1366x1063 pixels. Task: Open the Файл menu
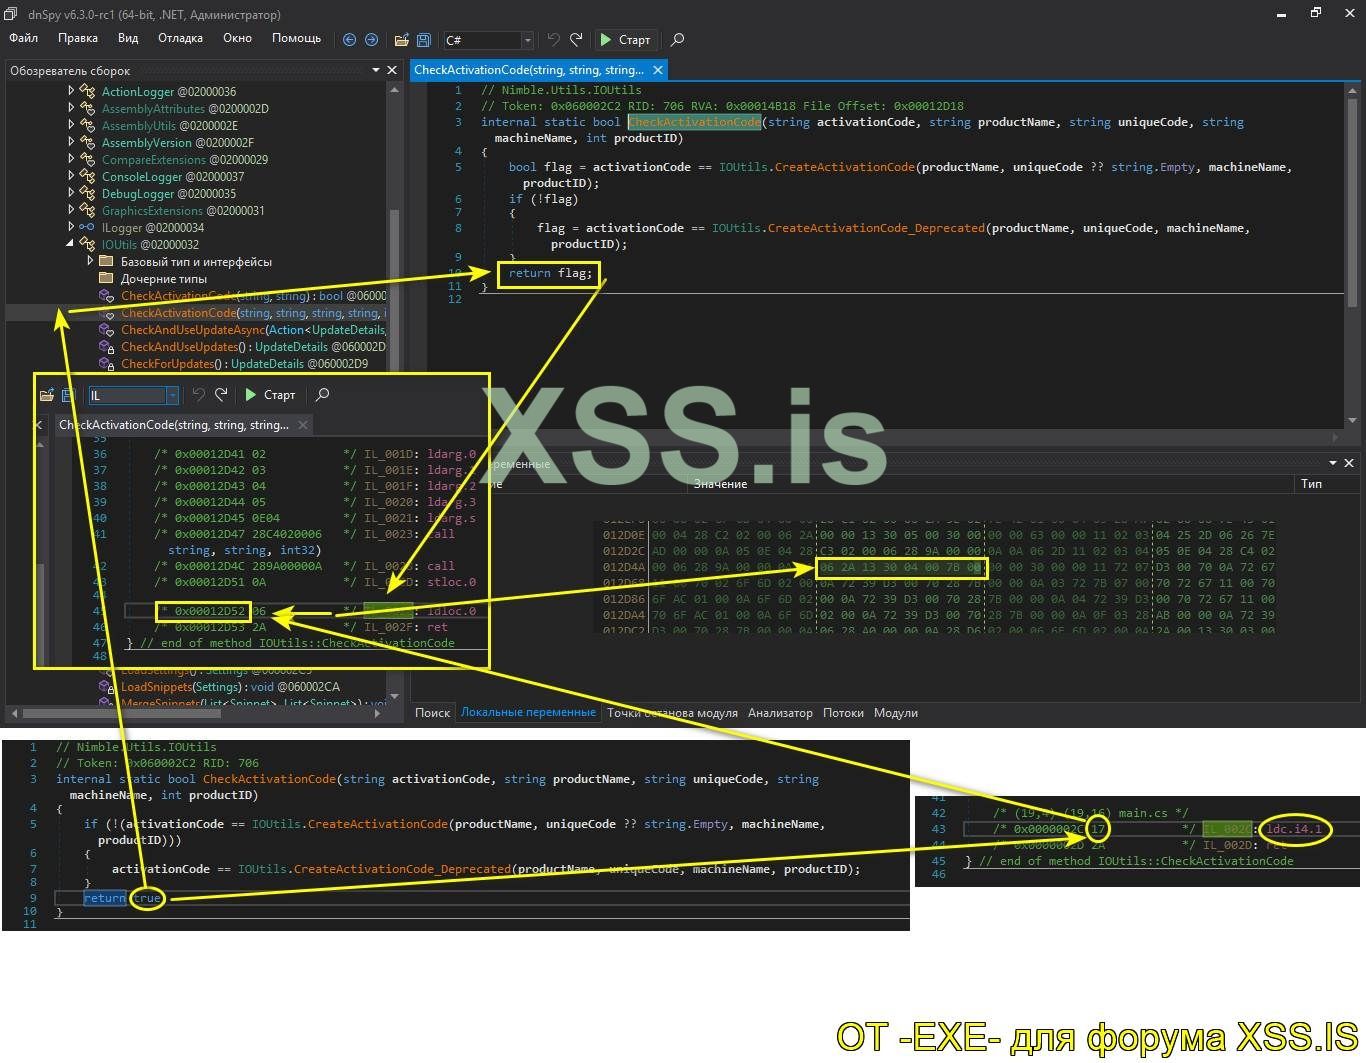click(24, 38)
